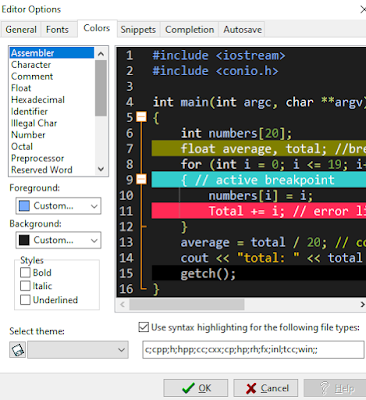Click the int main preview line
Image resolution: width=366 pixels, height=400 pixels.
(259, 102)
